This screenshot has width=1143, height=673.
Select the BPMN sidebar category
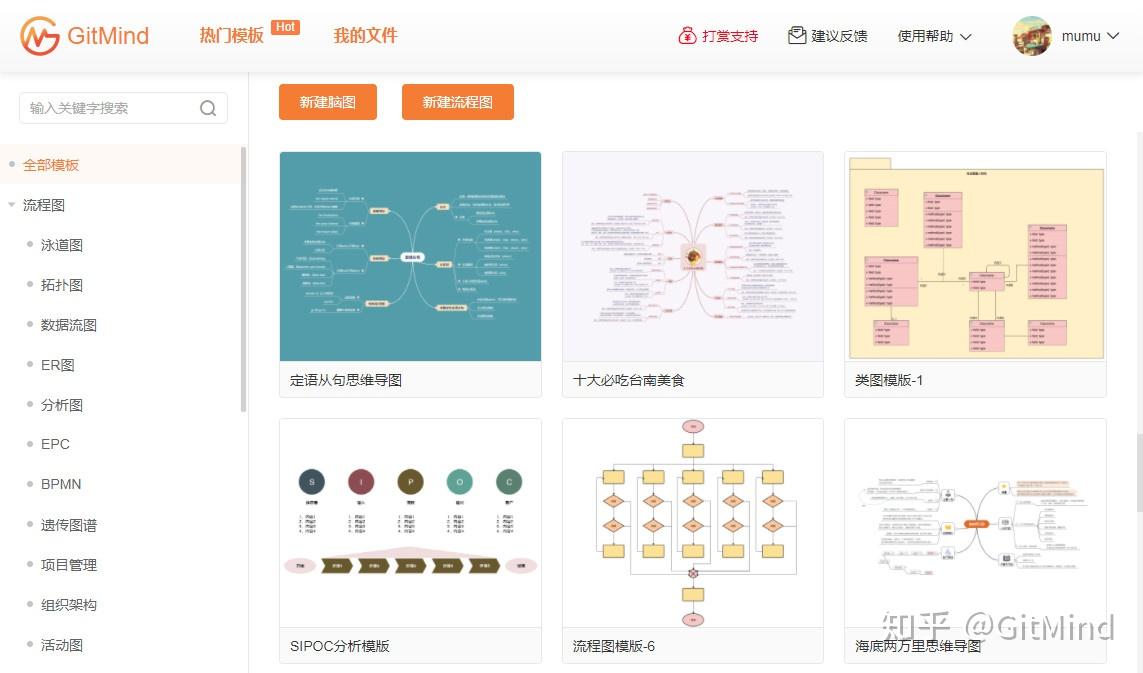pos(61,484)
